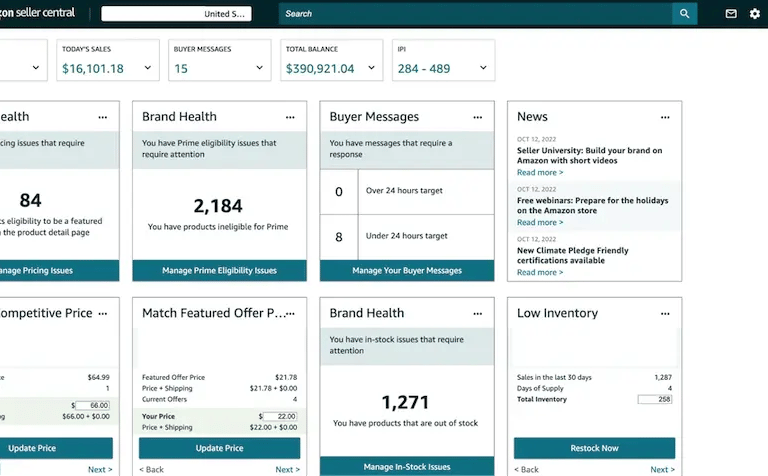
Task: Open out-of-stock Brand Health card options menu
Action: tap(478, 313)
